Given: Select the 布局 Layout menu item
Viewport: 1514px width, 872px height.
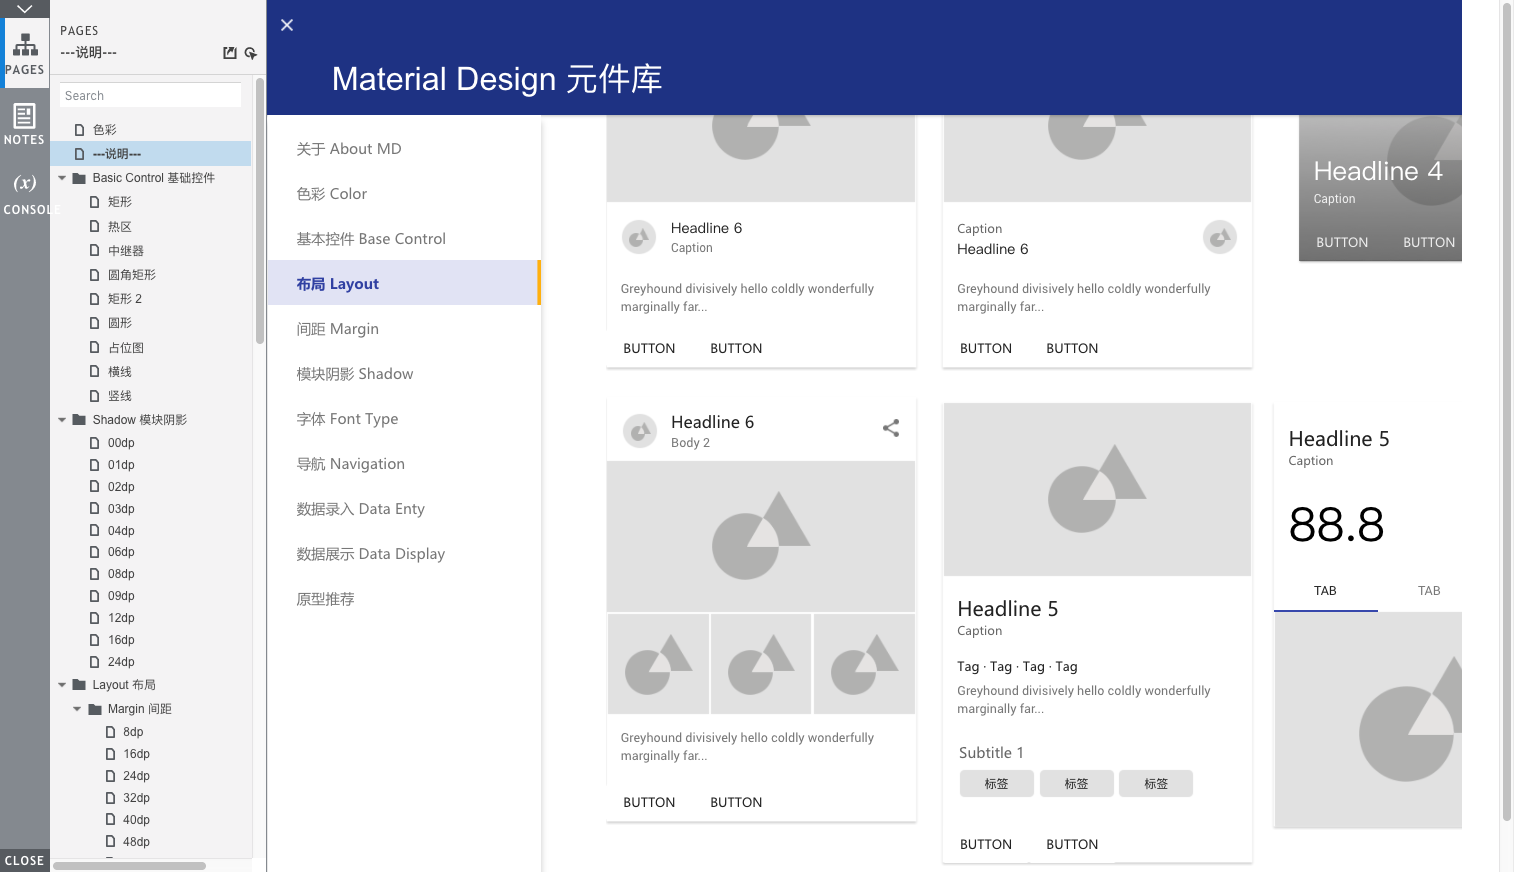Looking at the screenshot, I should point(404,283).
